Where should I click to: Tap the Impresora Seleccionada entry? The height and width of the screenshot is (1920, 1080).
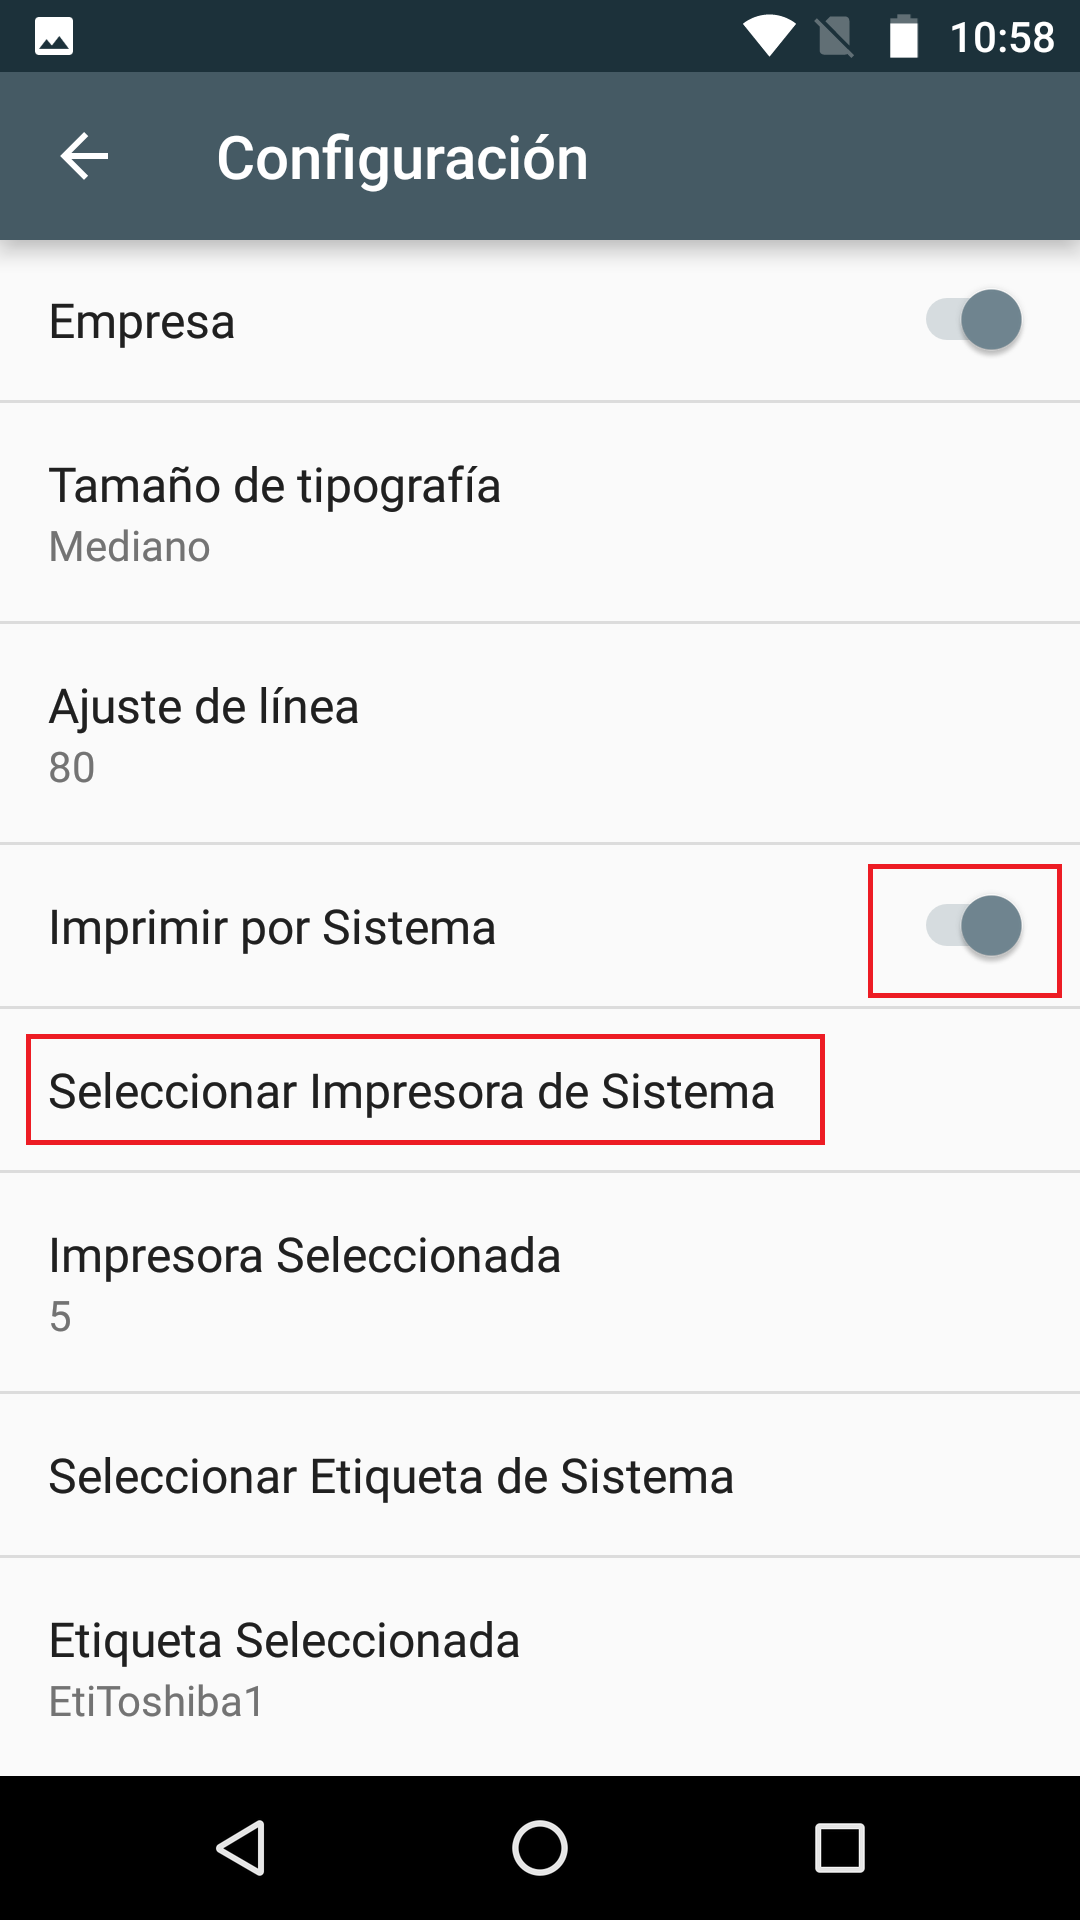click(x=540, y=1283)
